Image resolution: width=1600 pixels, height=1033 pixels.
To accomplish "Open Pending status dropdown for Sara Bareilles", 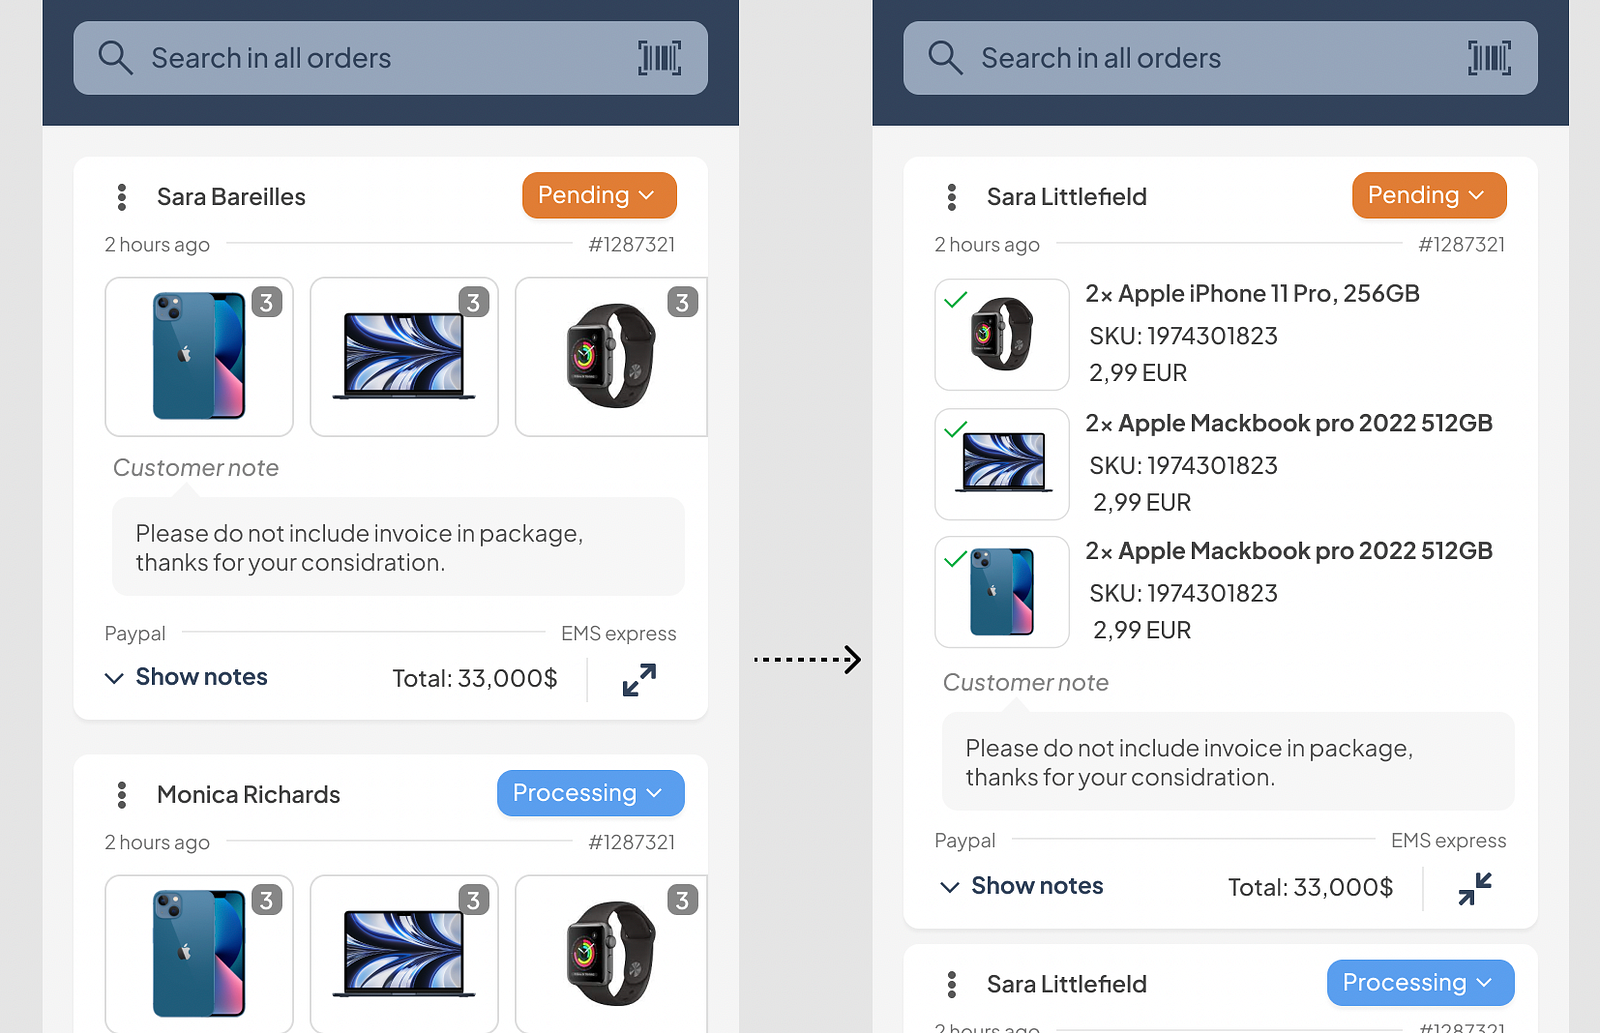I will [x=598, y=195].
